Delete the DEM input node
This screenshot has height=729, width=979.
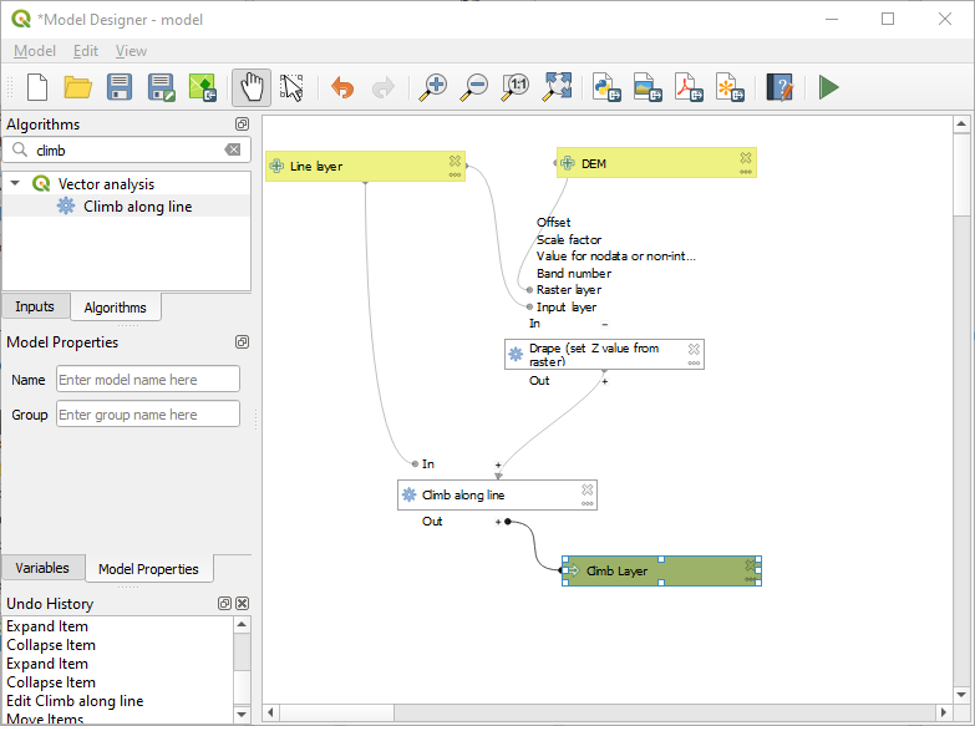point(745,158)
